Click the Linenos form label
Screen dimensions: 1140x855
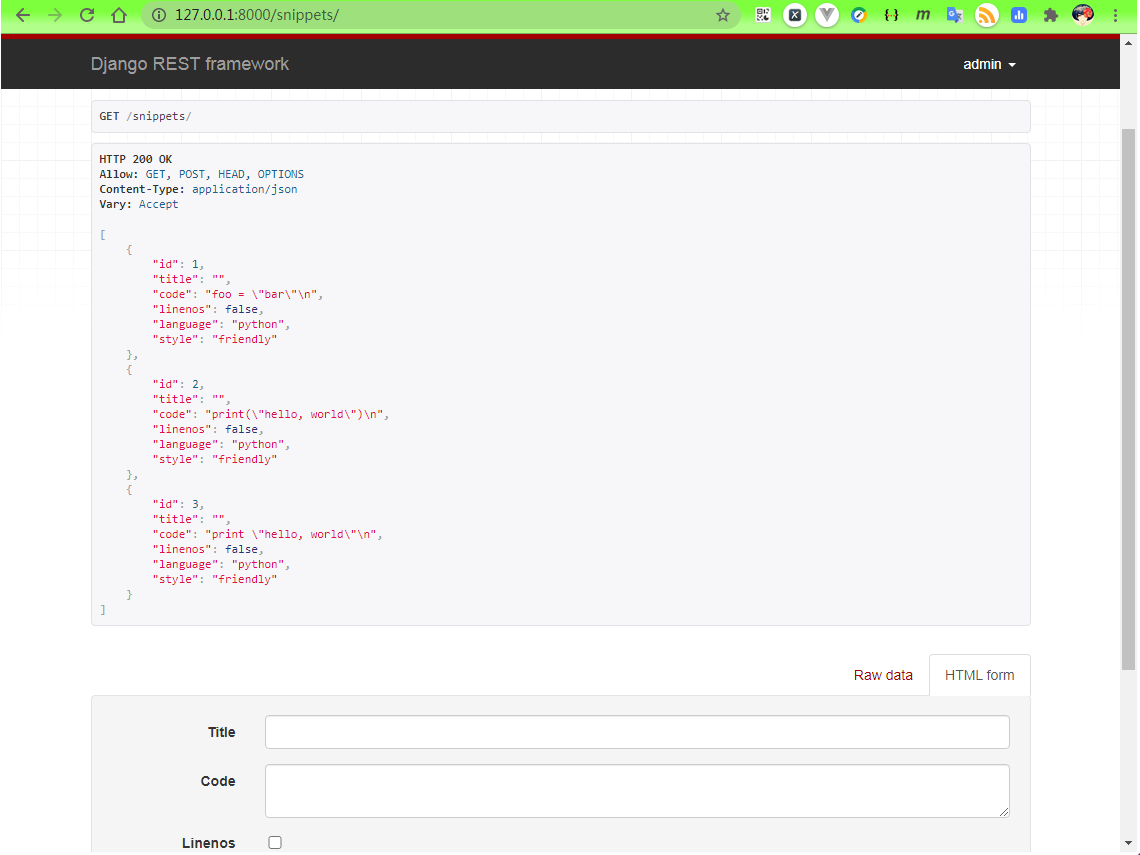(209, 843)
